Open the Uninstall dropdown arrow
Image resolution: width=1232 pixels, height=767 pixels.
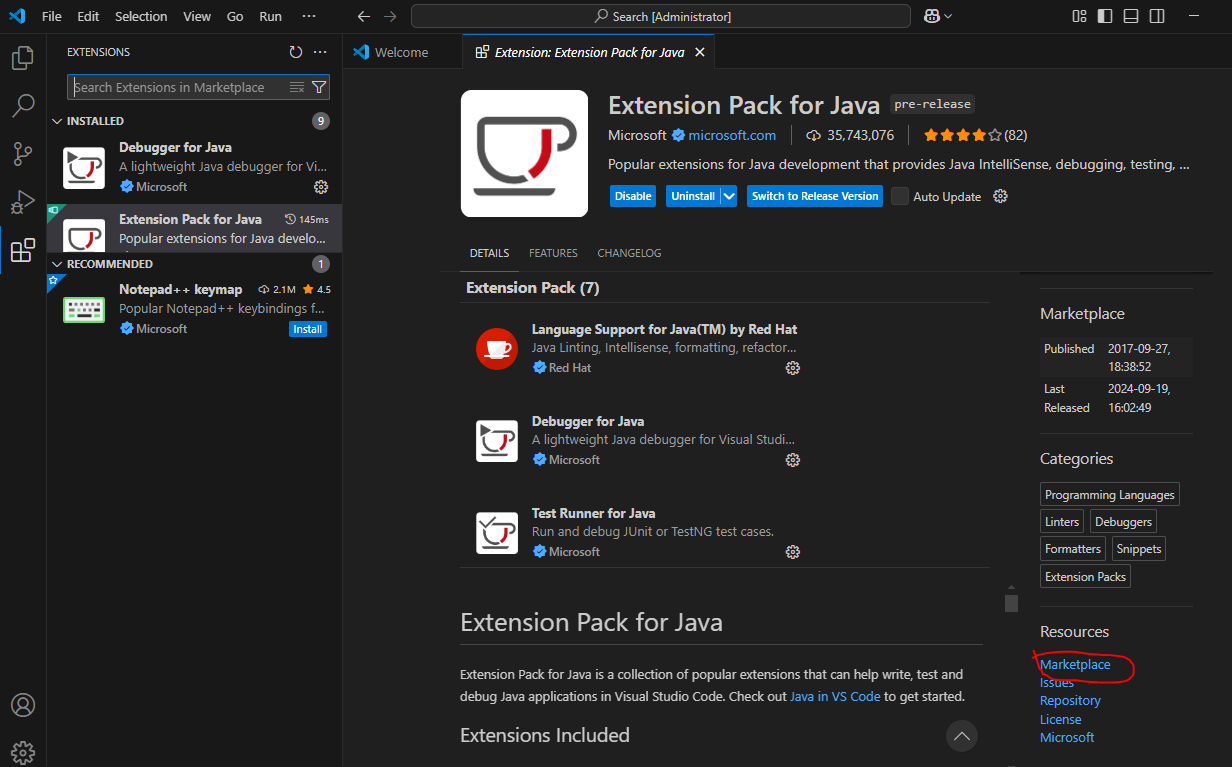(x=729, y=196)
